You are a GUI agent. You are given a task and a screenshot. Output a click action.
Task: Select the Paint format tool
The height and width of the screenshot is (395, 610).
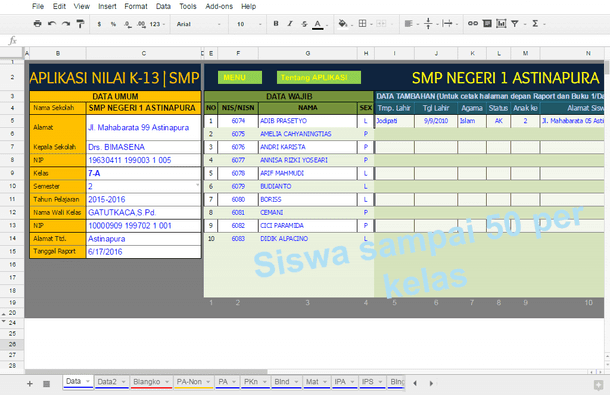click(x=80, y=24)
